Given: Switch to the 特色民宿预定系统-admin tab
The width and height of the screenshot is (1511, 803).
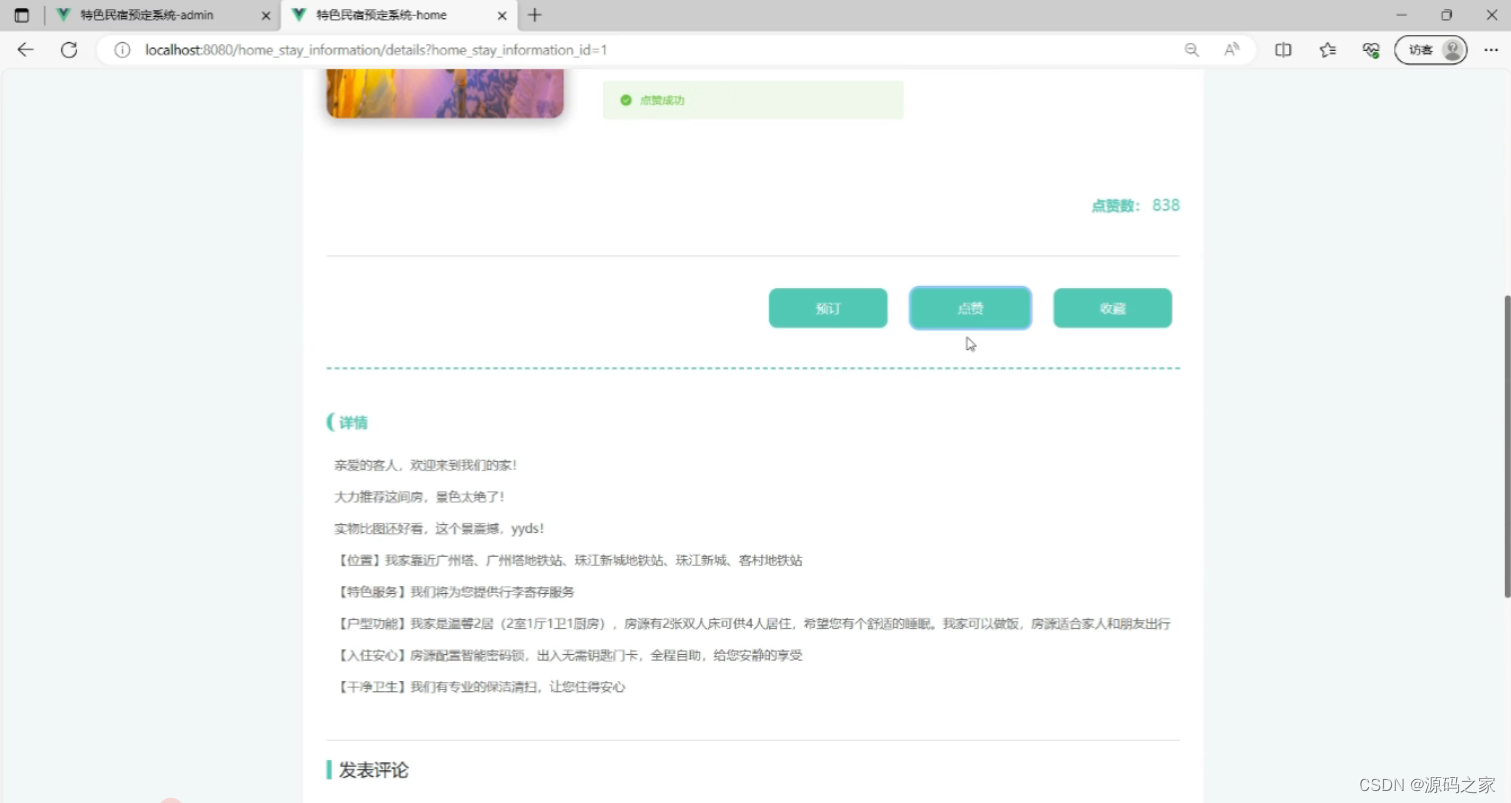Looking at the screenshot, I should click(x=150, y=15).
